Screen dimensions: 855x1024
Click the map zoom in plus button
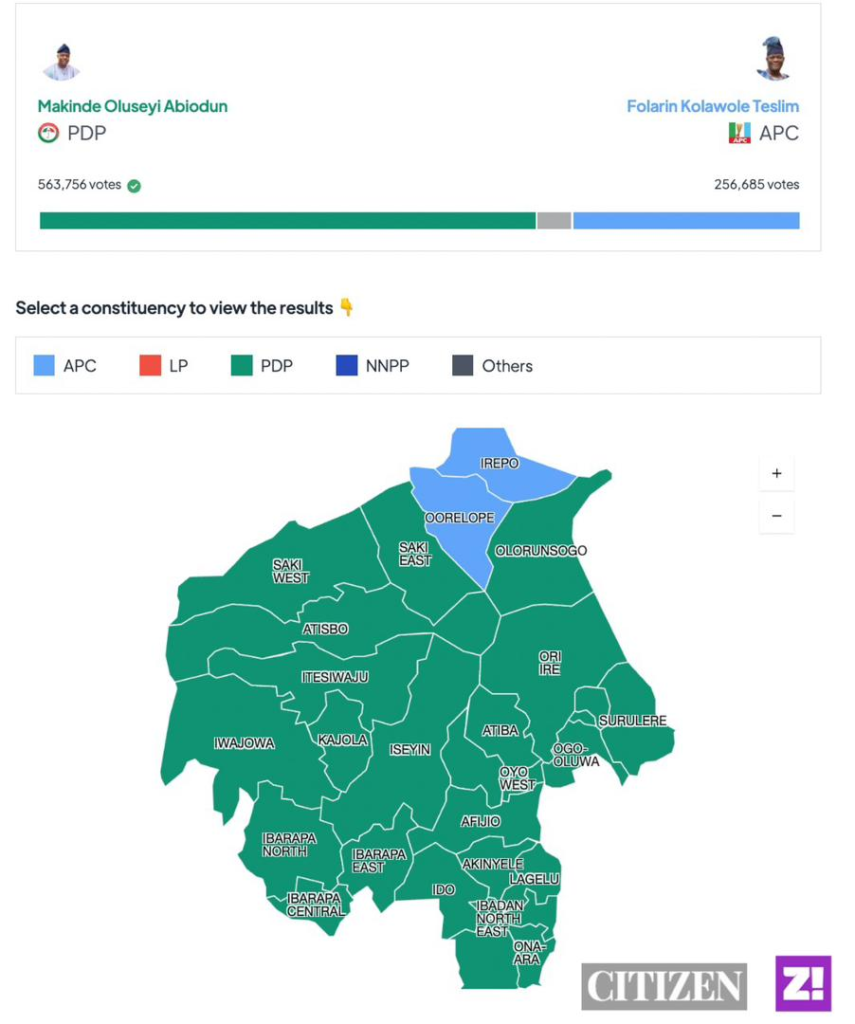pos(776,474)
